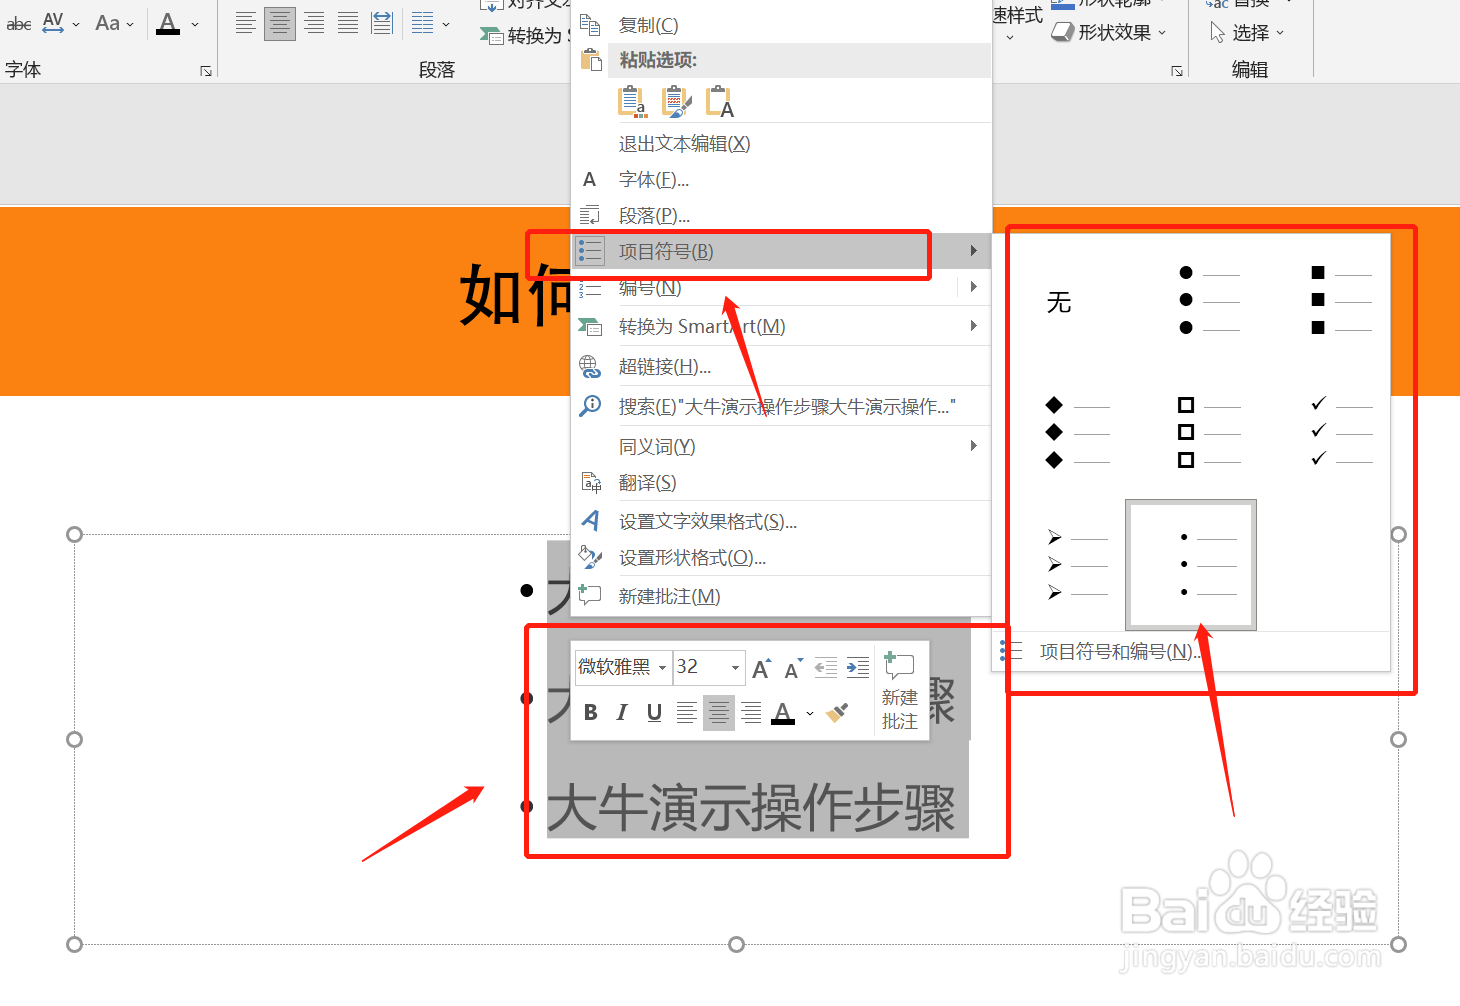This screenshot has width=1460, height=1006.
Task: Open 设置形状格式(O)... entry
Action: click(x=781, y=558)
